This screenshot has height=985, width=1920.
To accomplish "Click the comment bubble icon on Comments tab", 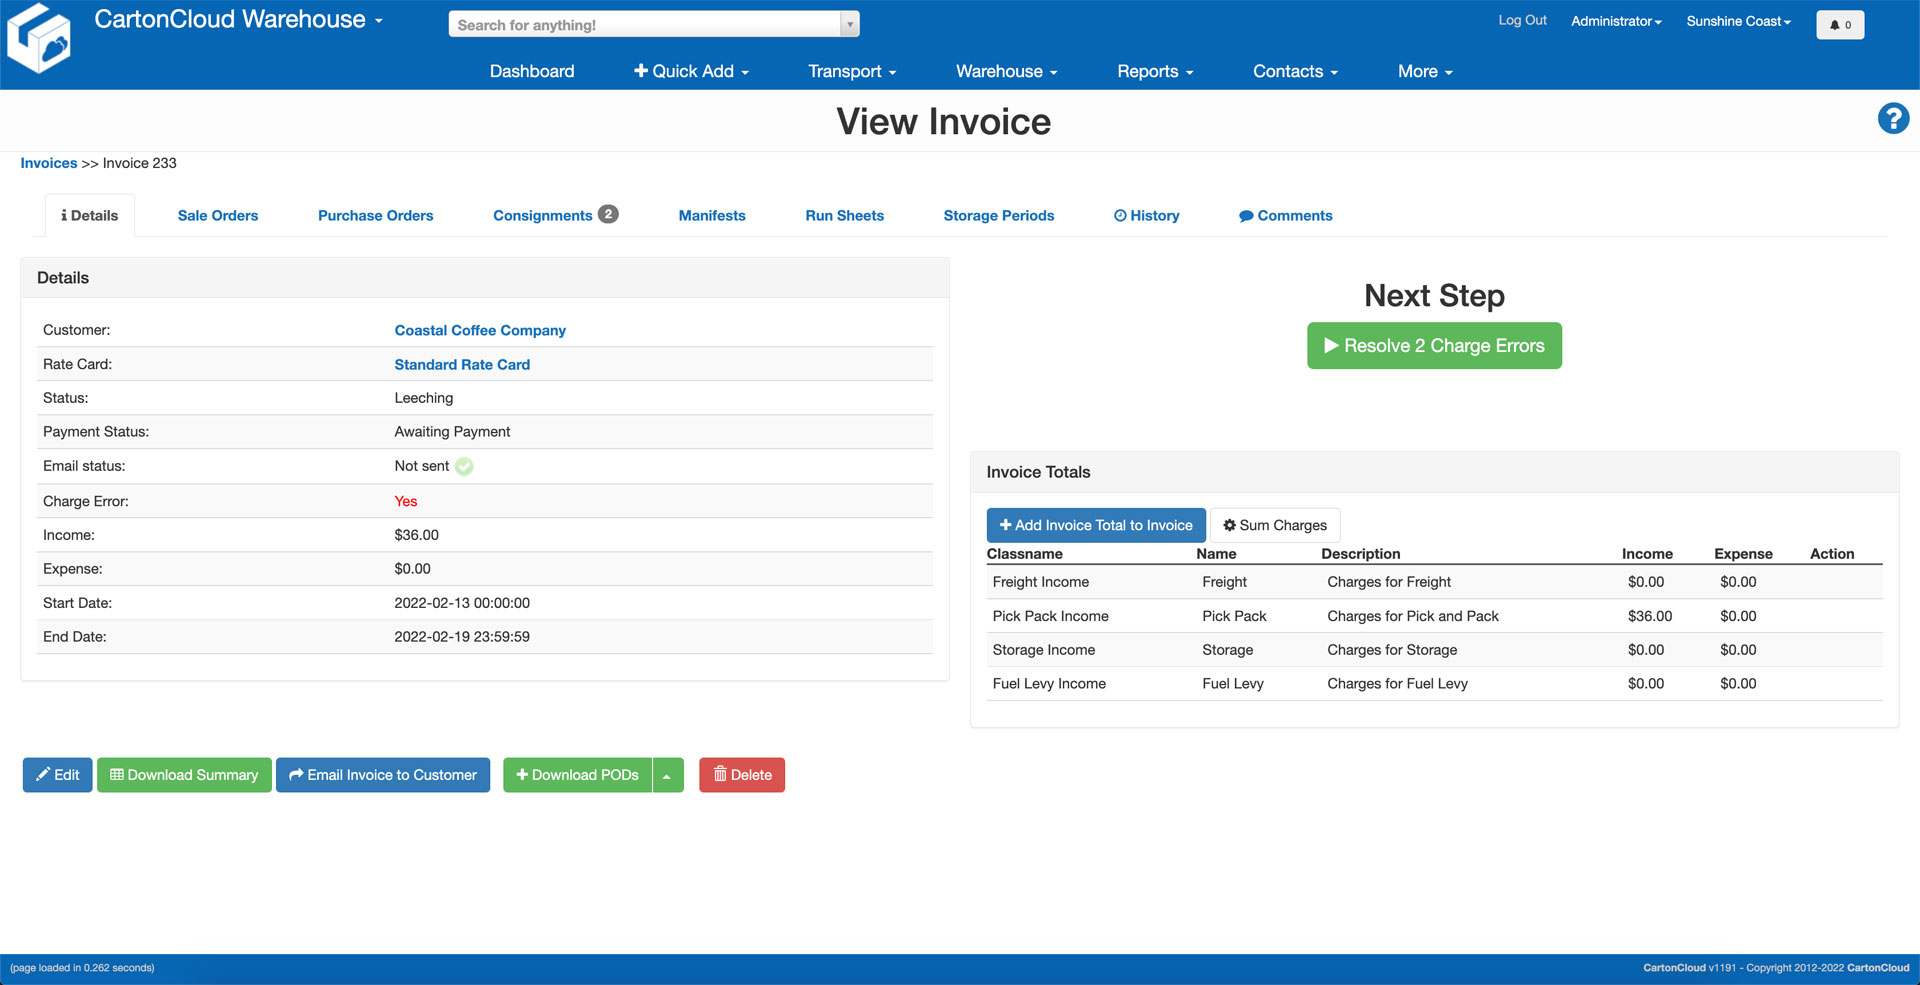I will (x=1247, y=215).
